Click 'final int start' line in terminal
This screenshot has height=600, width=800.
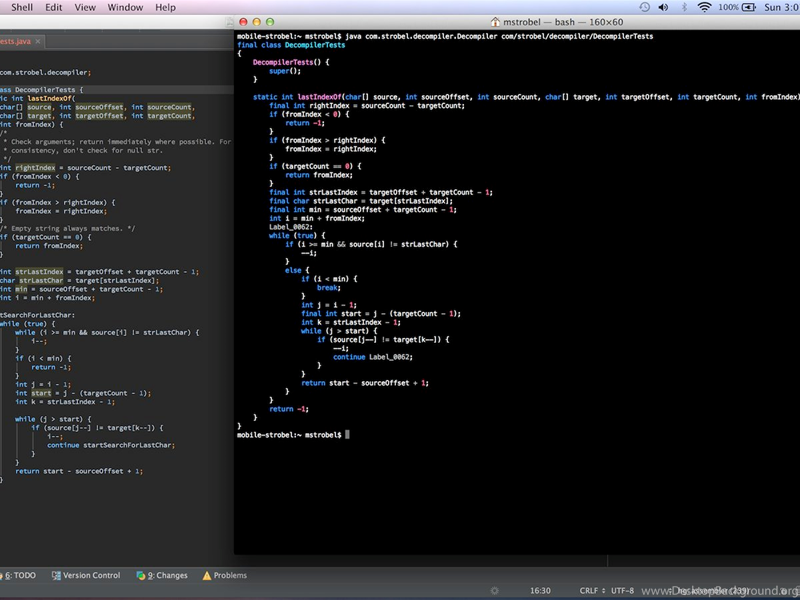click(381, 314)
